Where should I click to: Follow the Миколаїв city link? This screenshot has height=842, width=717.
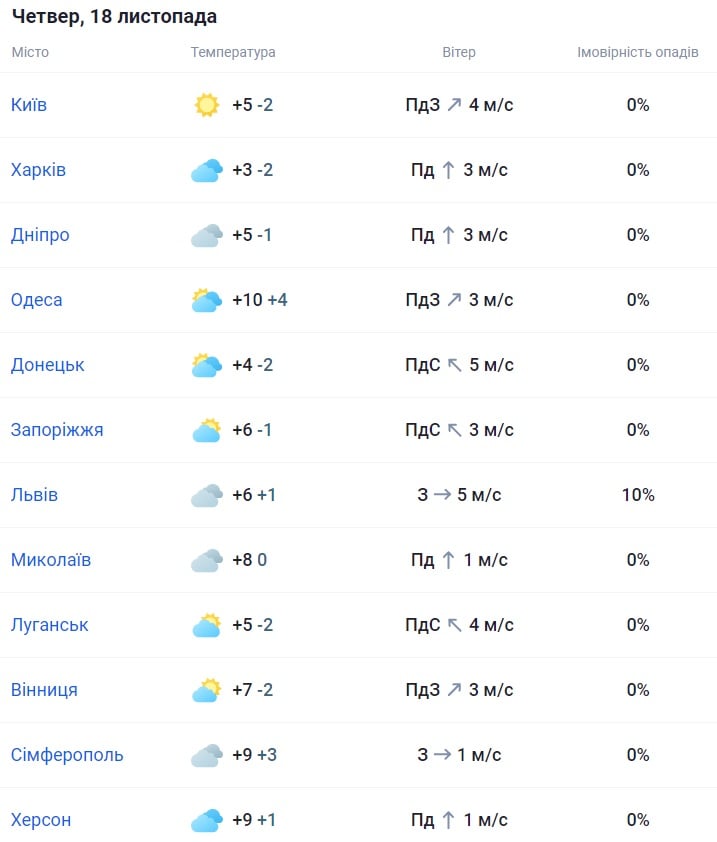click(51, 560)
